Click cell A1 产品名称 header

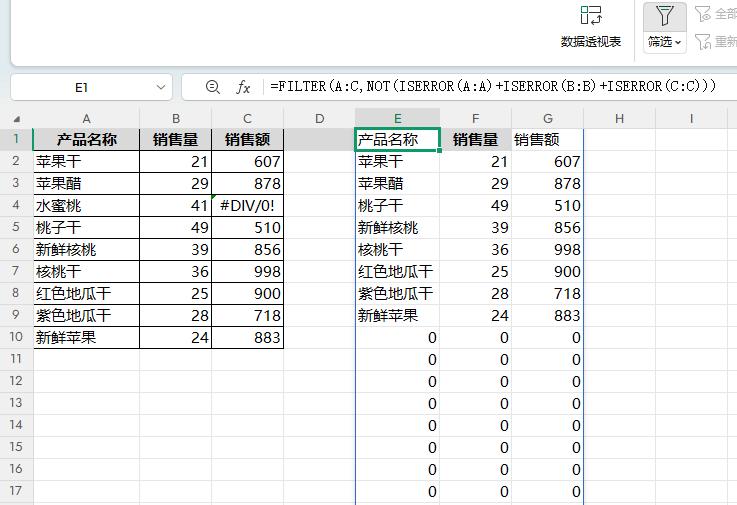pos(86,140)
